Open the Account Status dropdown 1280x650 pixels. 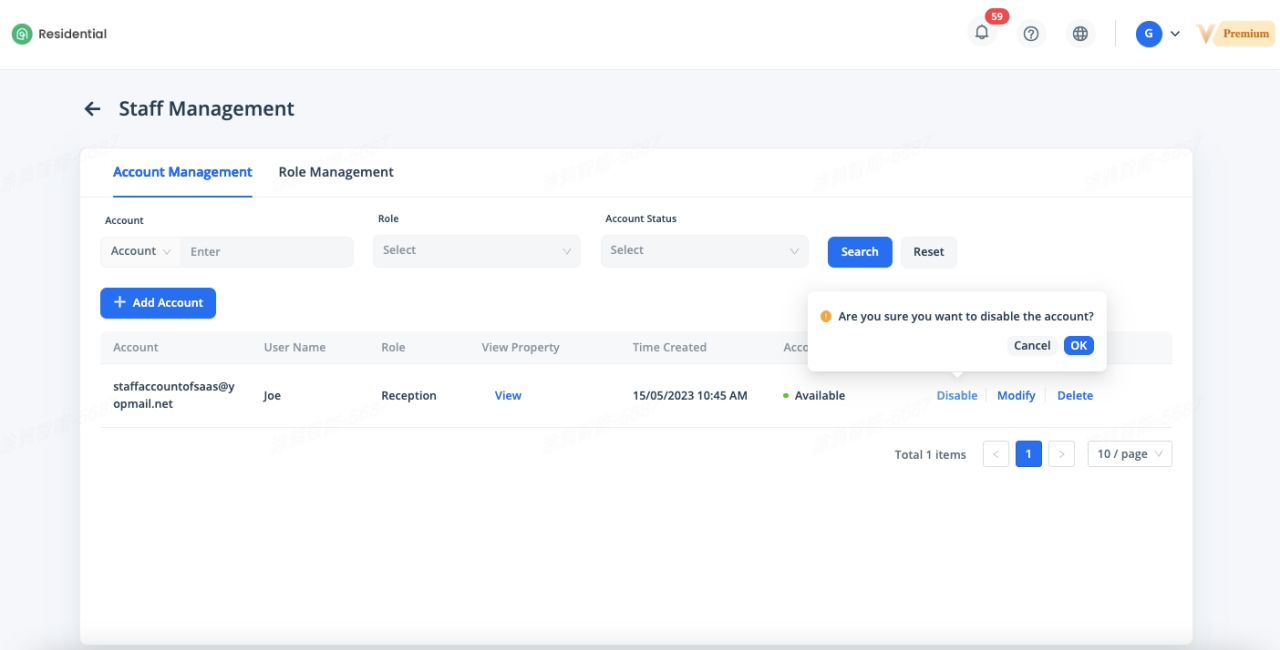coord(704,251)
